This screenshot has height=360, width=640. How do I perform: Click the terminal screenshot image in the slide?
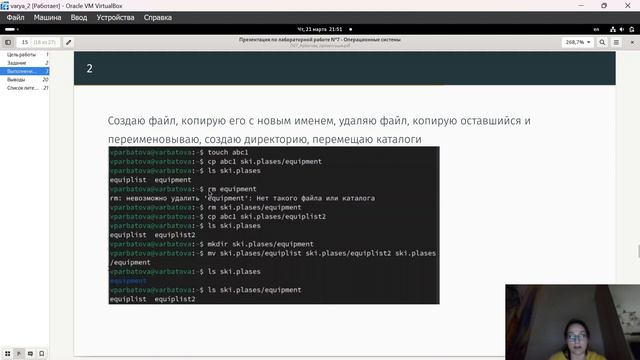[x=274, y=225]
